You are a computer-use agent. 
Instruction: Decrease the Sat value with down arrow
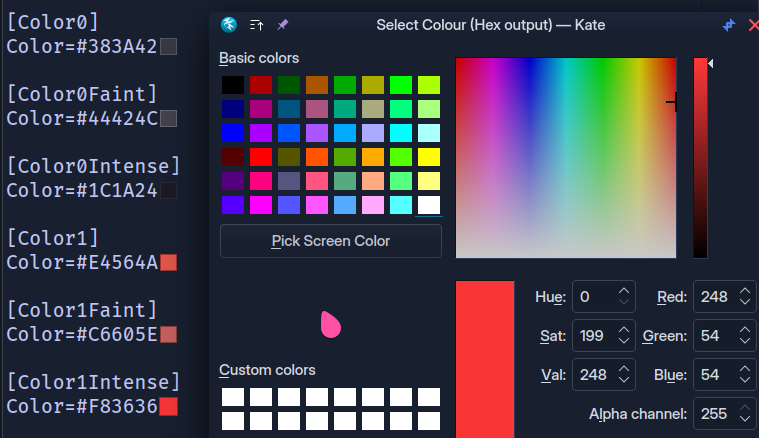624,342
